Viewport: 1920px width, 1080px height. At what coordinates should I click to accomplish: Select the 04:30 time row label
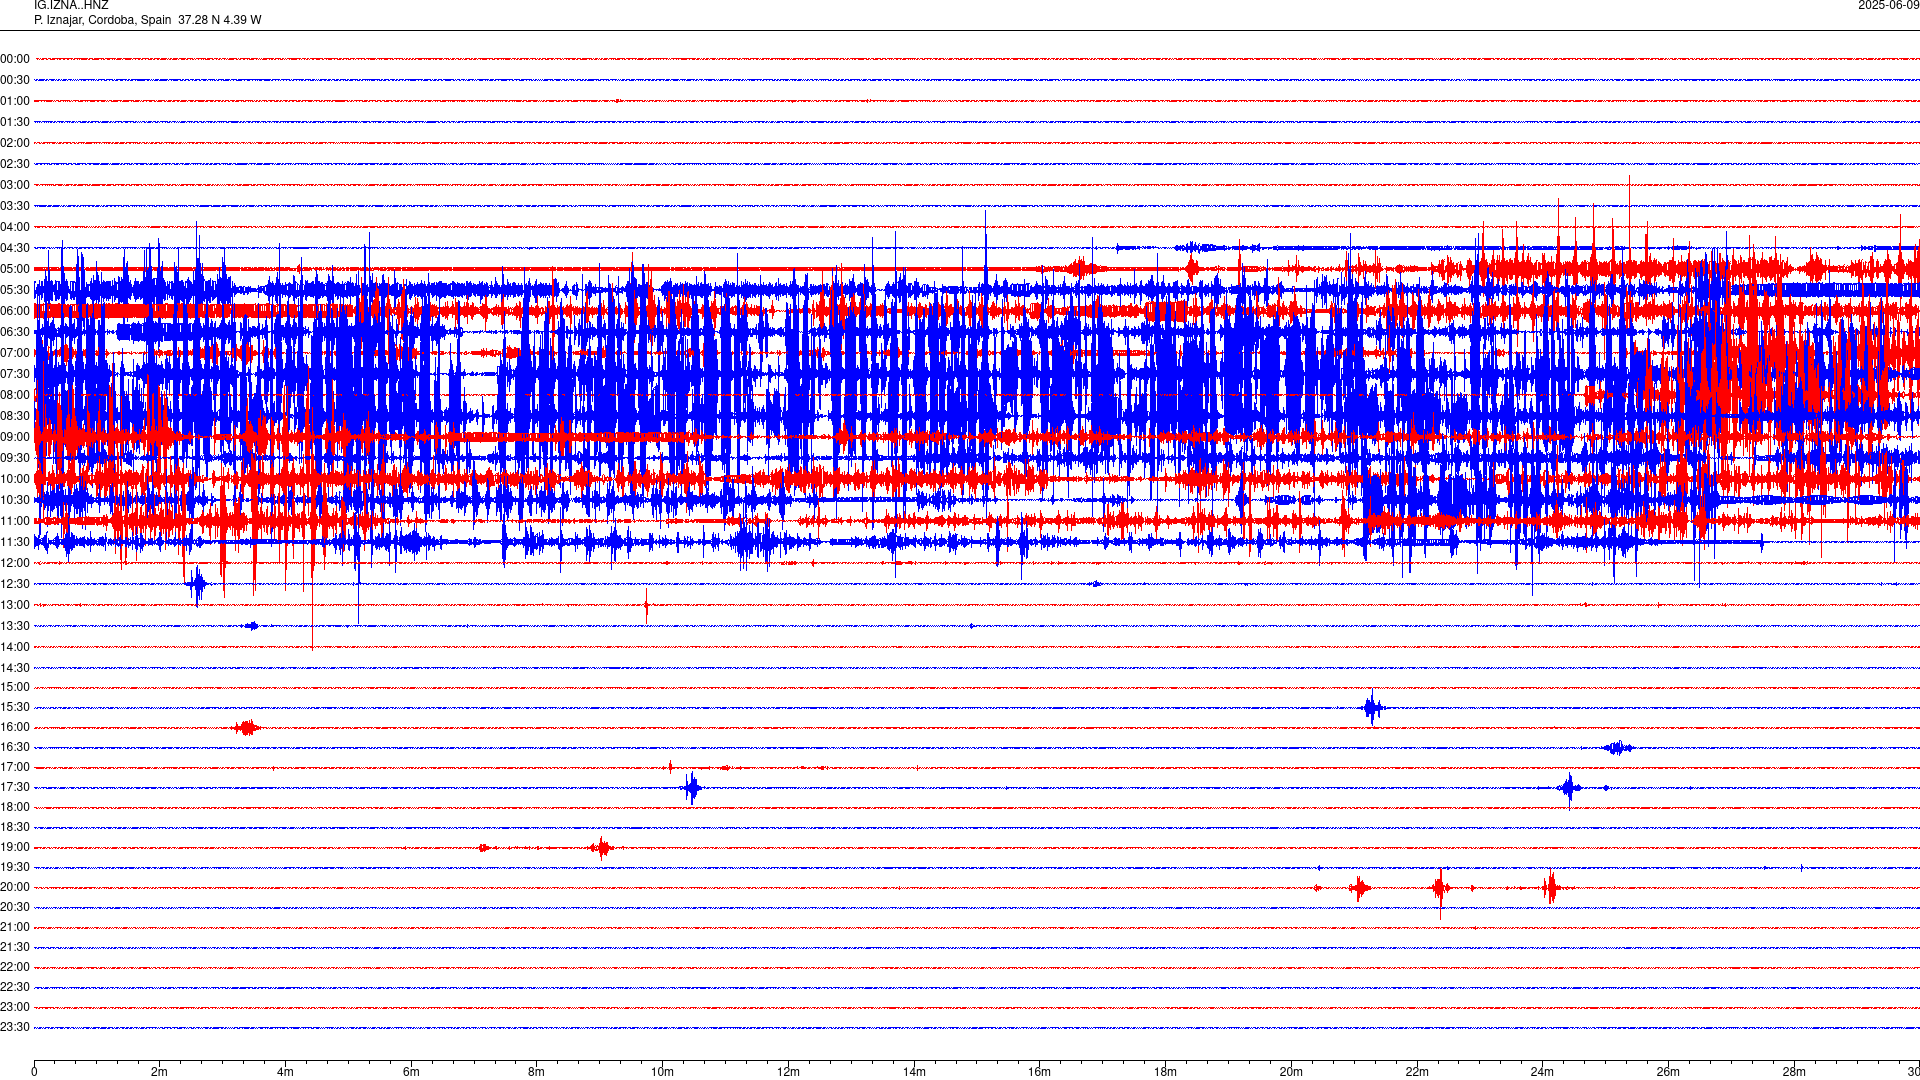[x=15, y=248]
